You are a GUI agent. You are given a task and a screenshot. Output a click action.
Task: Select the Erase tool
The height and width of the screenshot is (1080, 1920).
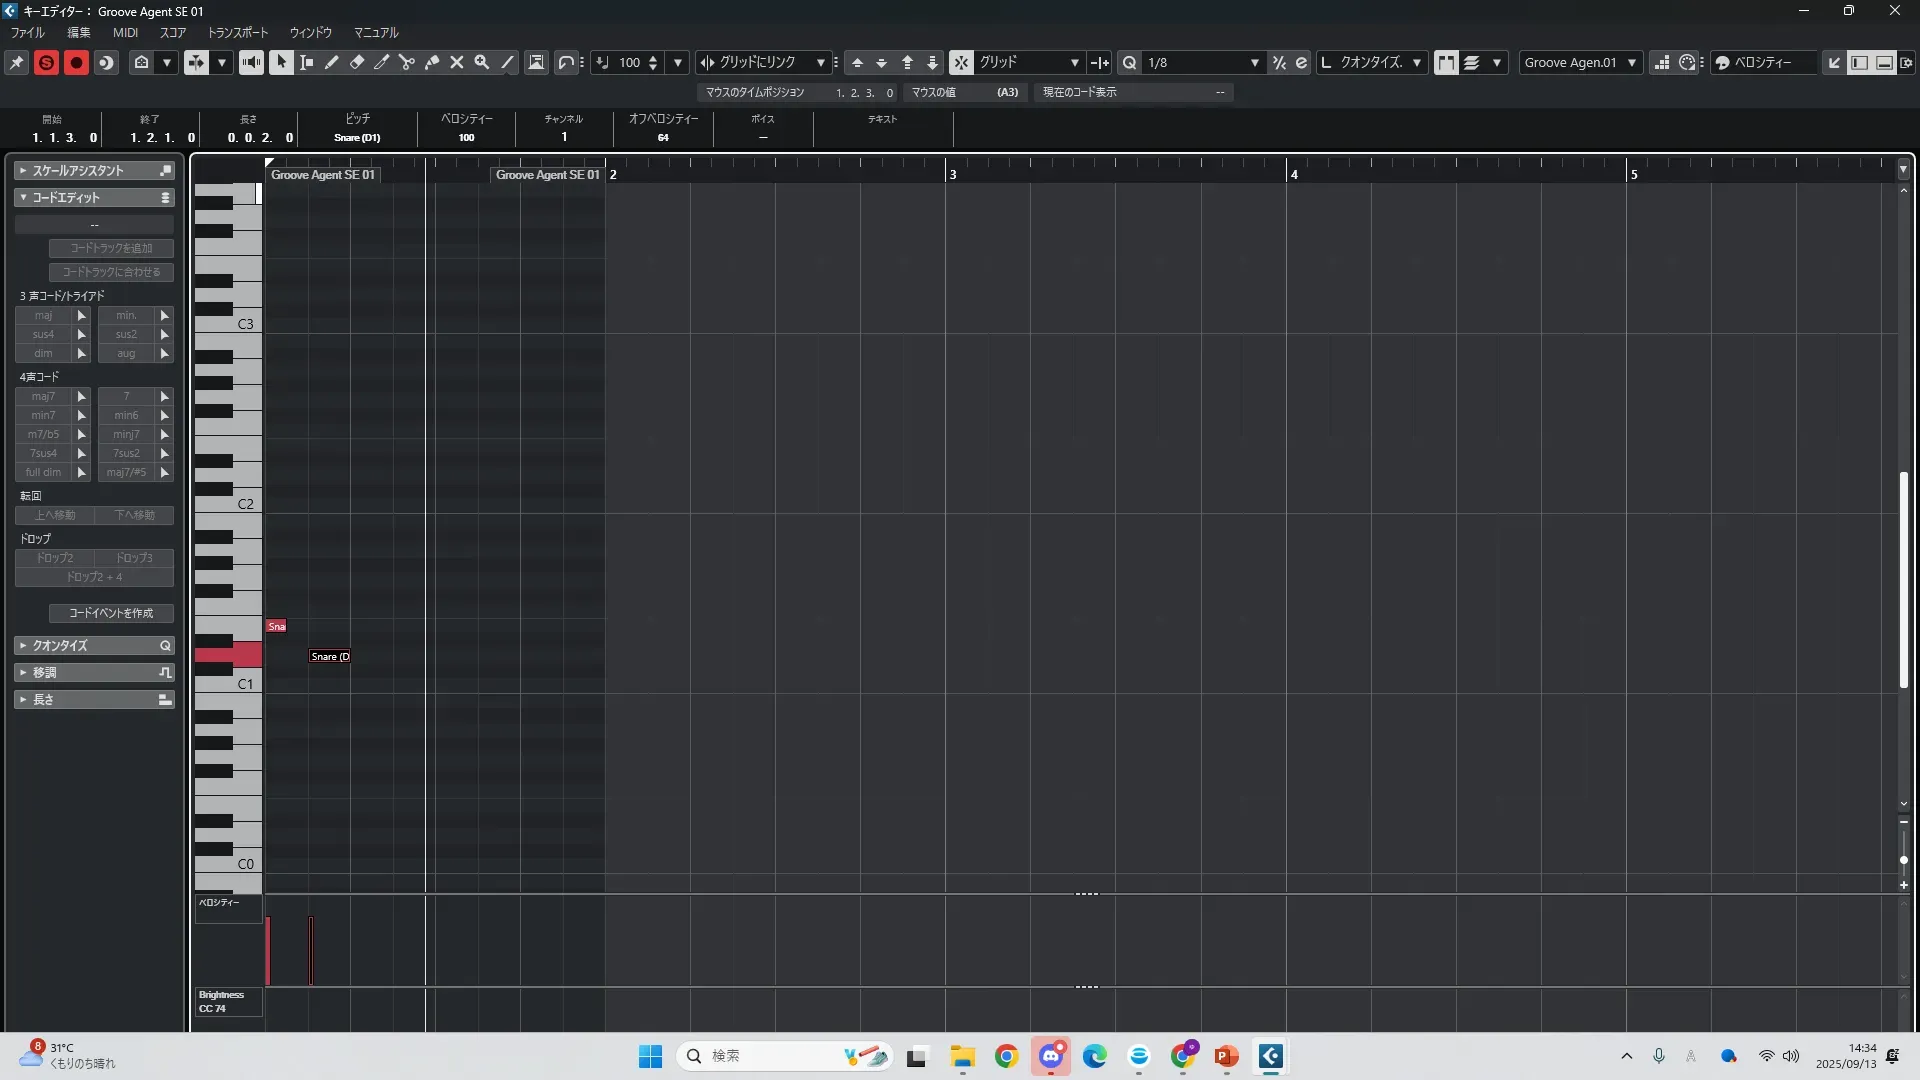[357, 62]
